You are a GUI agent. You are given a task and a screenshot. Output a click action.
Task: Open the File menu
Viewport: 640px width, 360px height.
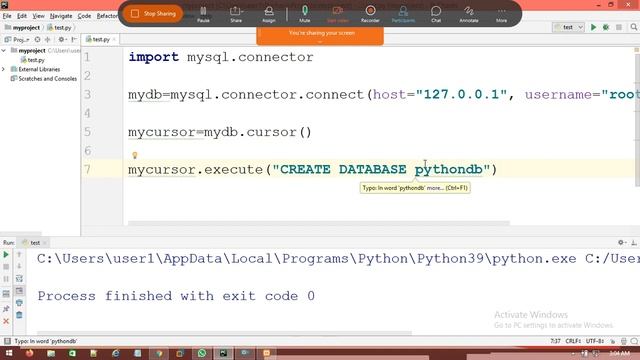point(7,16)
